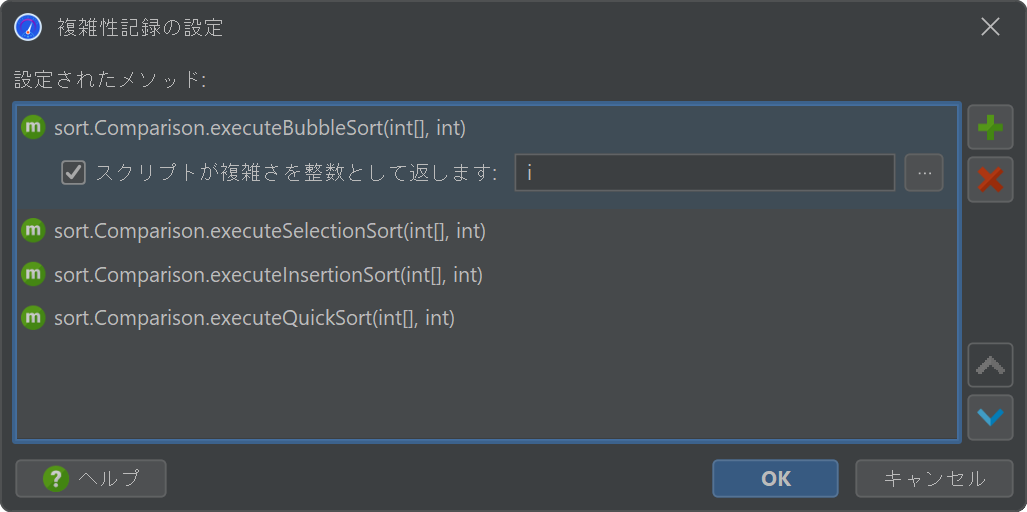
Task: Click the green plus add method icon
Action: click(x=990, y=127)
